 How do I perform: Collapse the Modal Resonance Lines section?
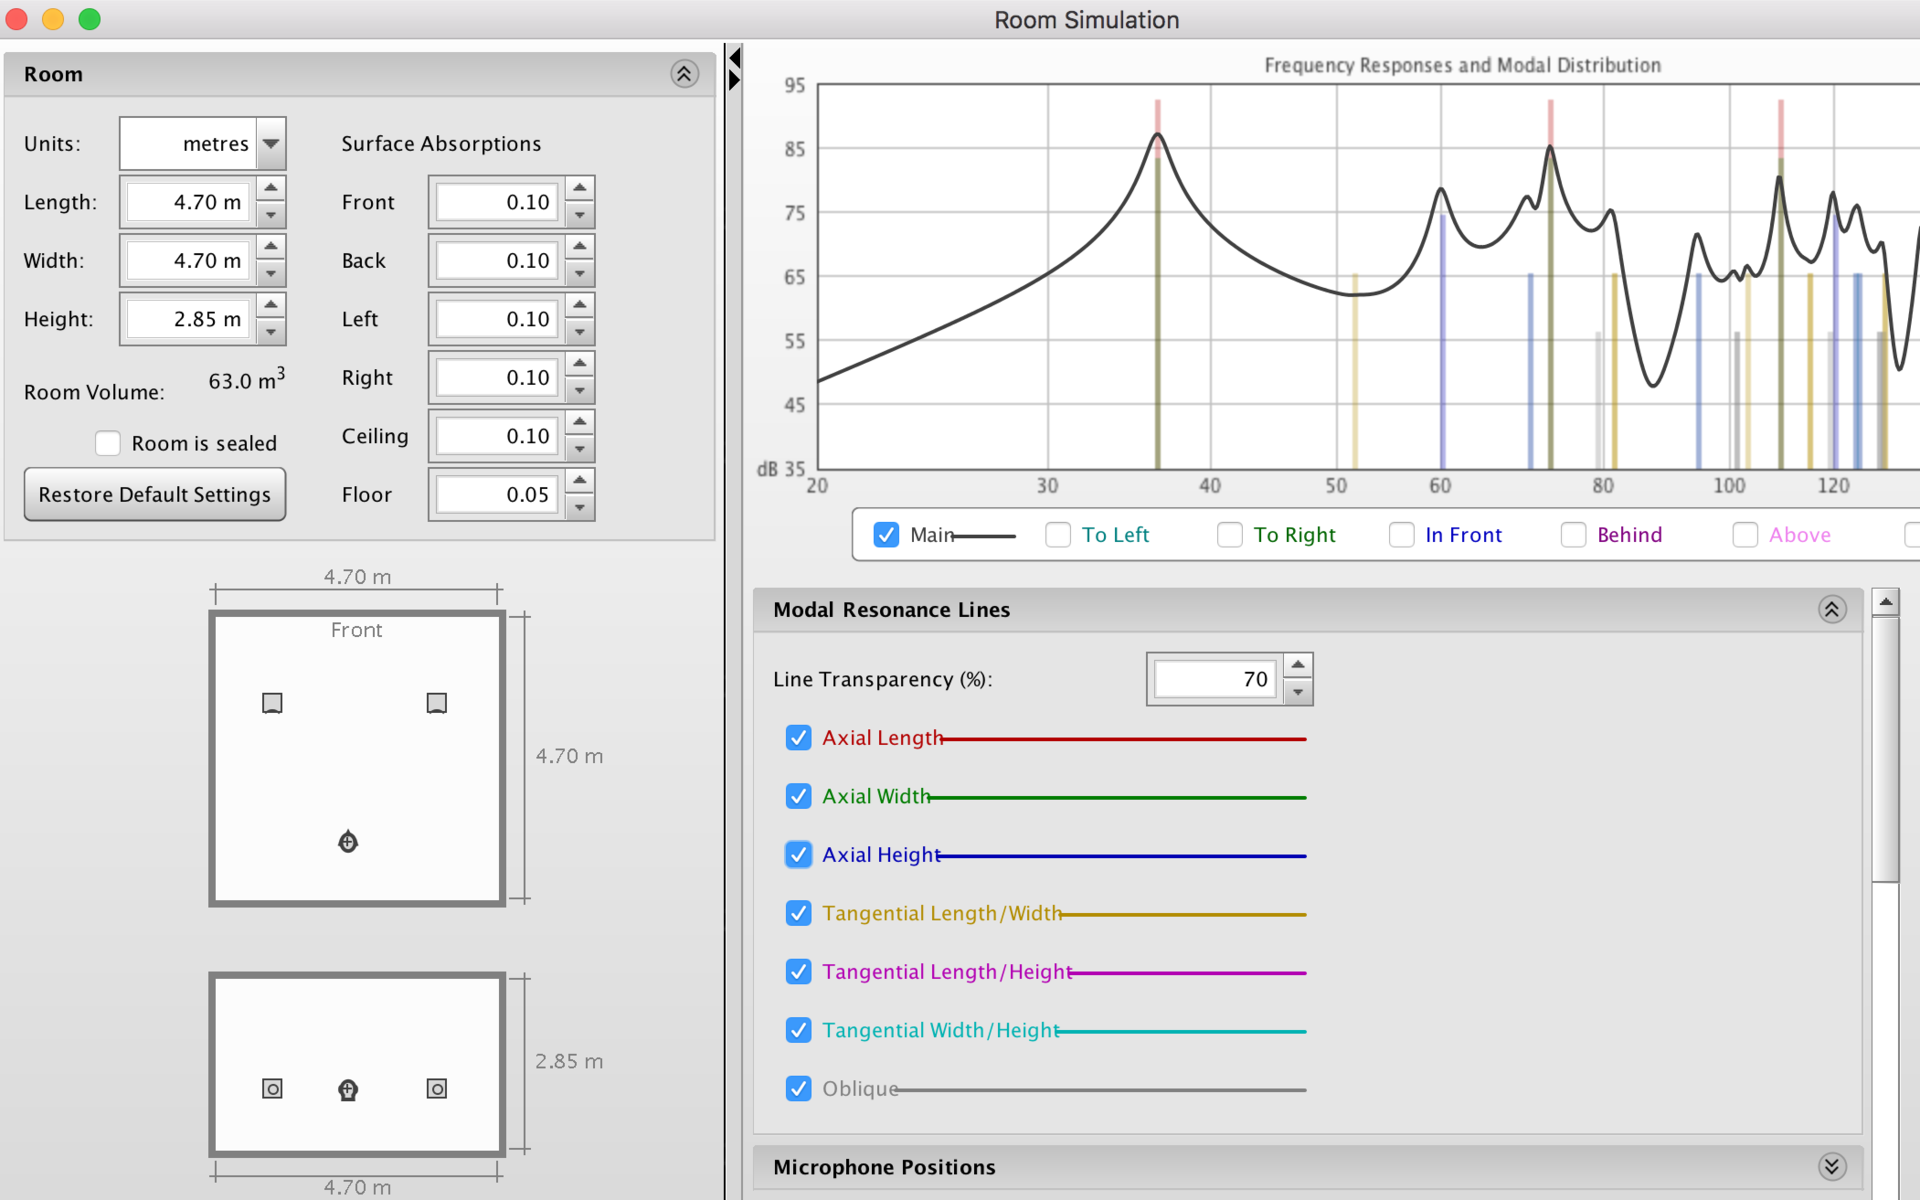(x=1831, y=609)
